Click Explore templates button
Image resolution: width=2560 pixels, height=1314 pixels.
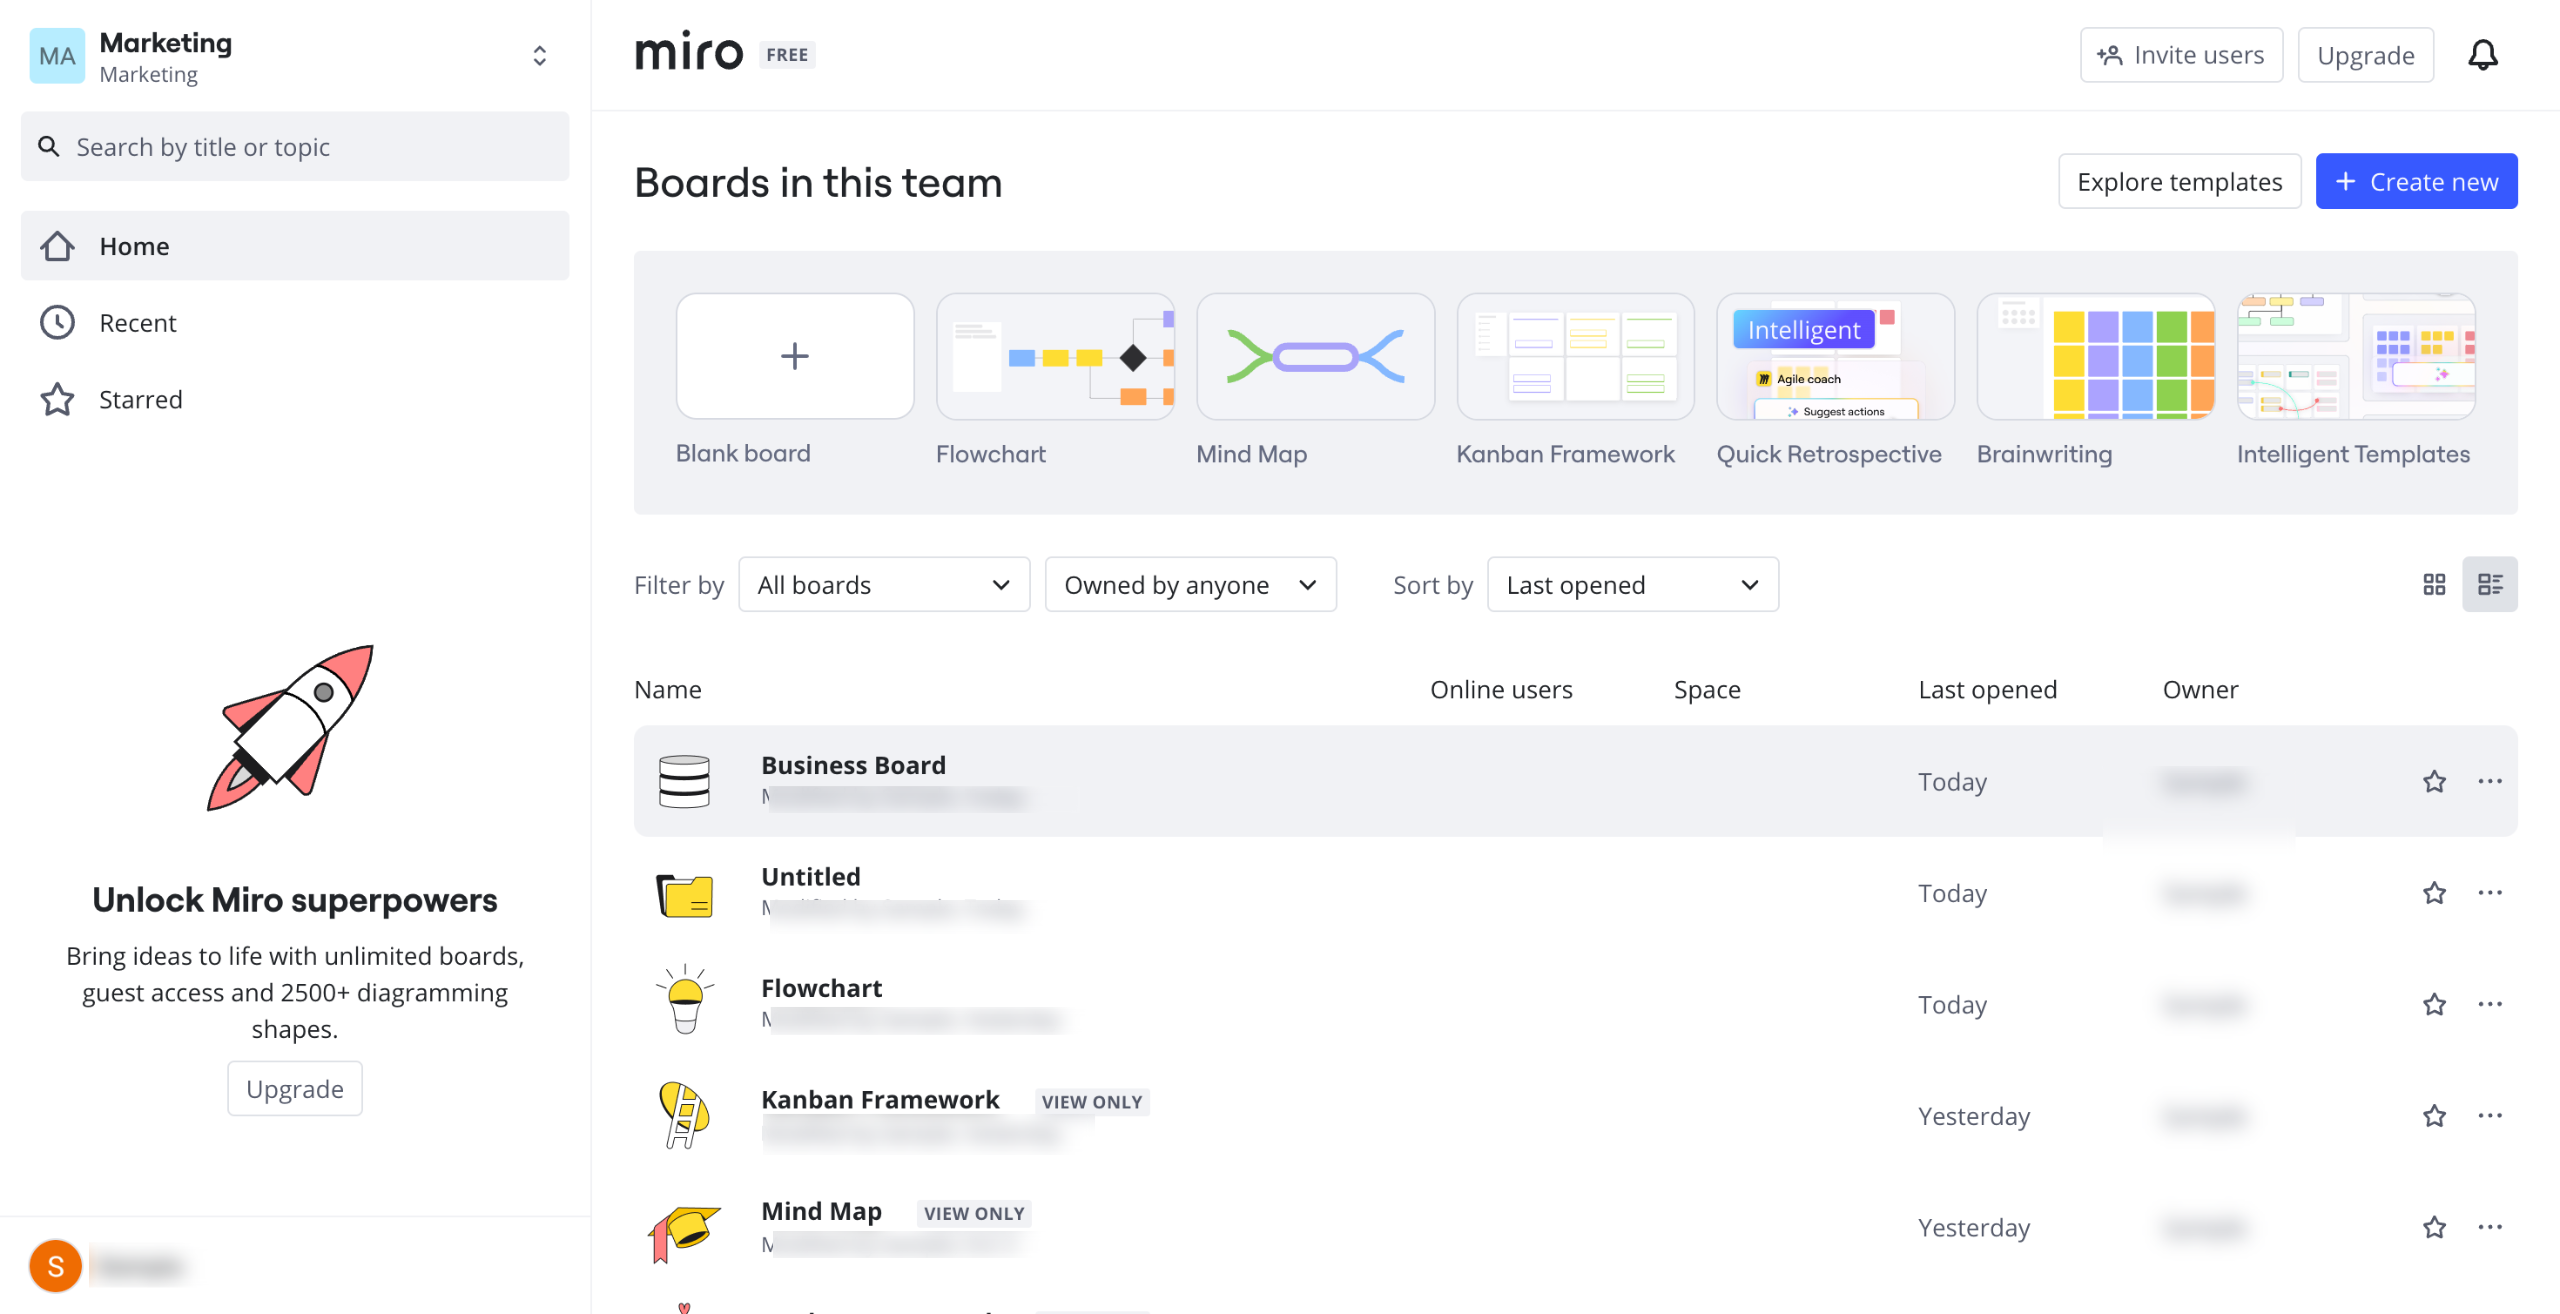2179,182
